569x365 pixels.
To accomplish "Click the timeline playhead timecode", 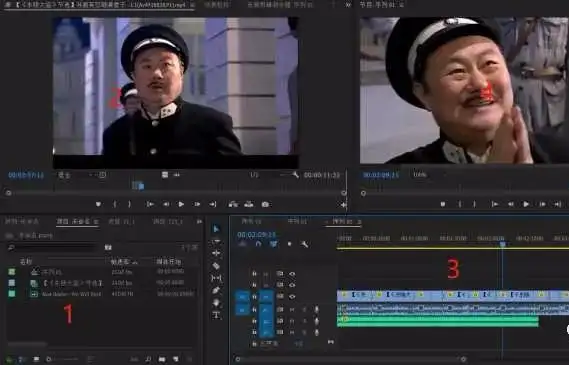I will tap(257, 235).
